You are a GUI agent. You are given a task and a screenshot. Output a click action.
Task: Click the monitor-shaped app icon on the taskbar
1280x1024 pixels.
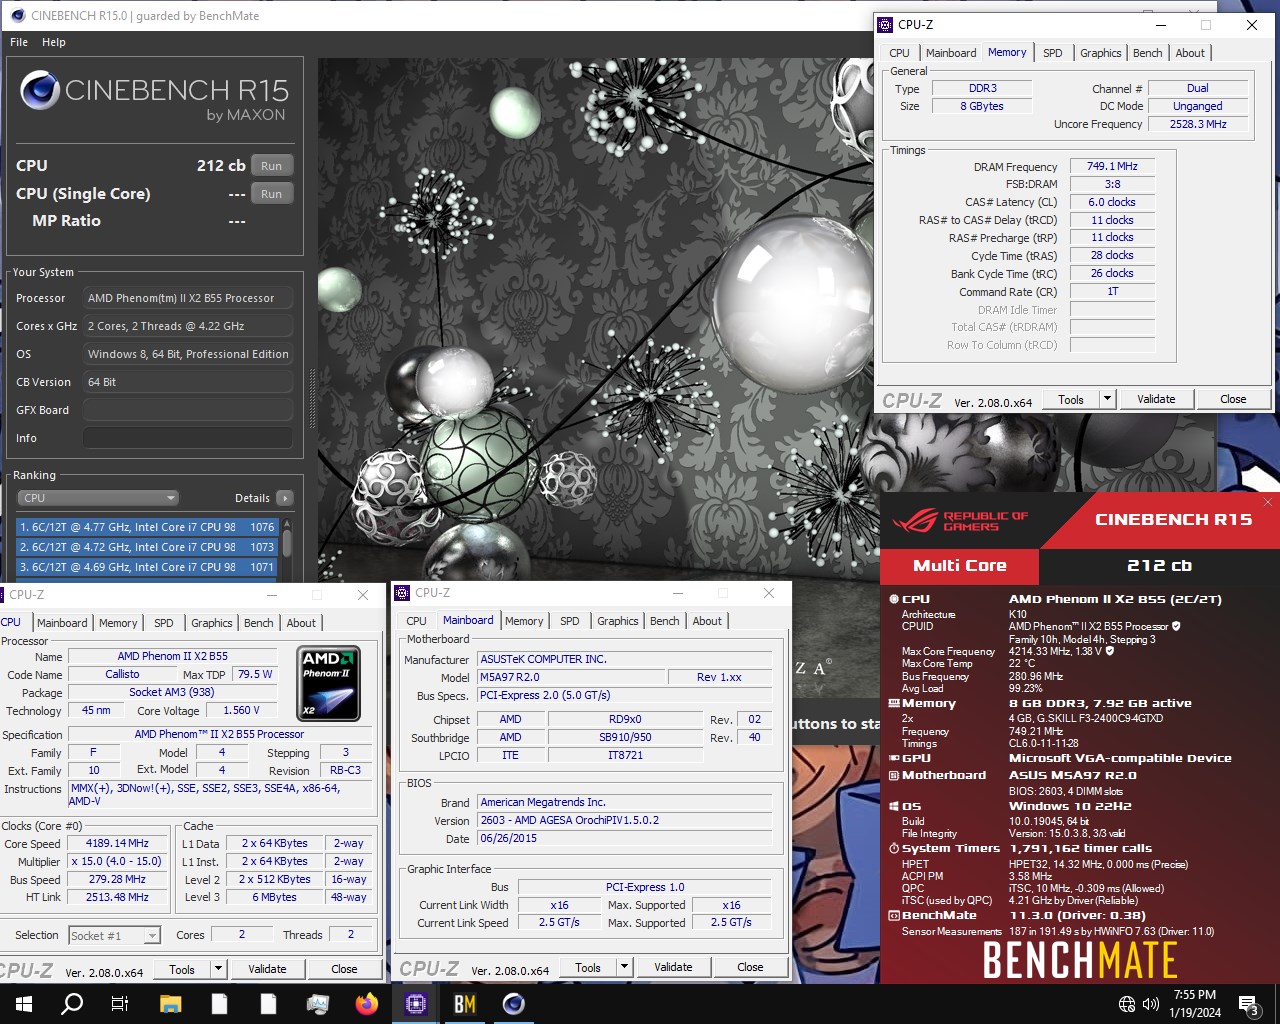coord(318,1004)
